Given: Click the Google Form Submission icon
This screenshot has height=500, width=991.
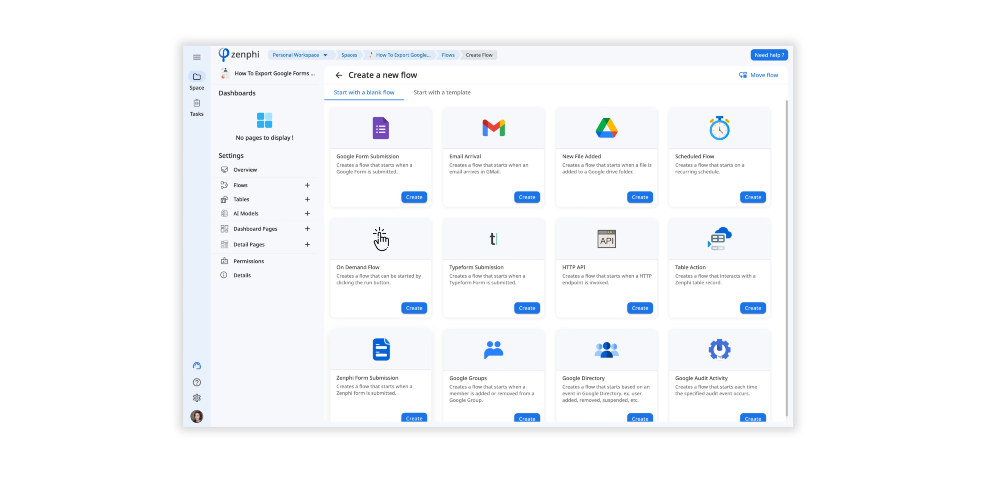Looking at the screenshot, I should tap(380, 128).
